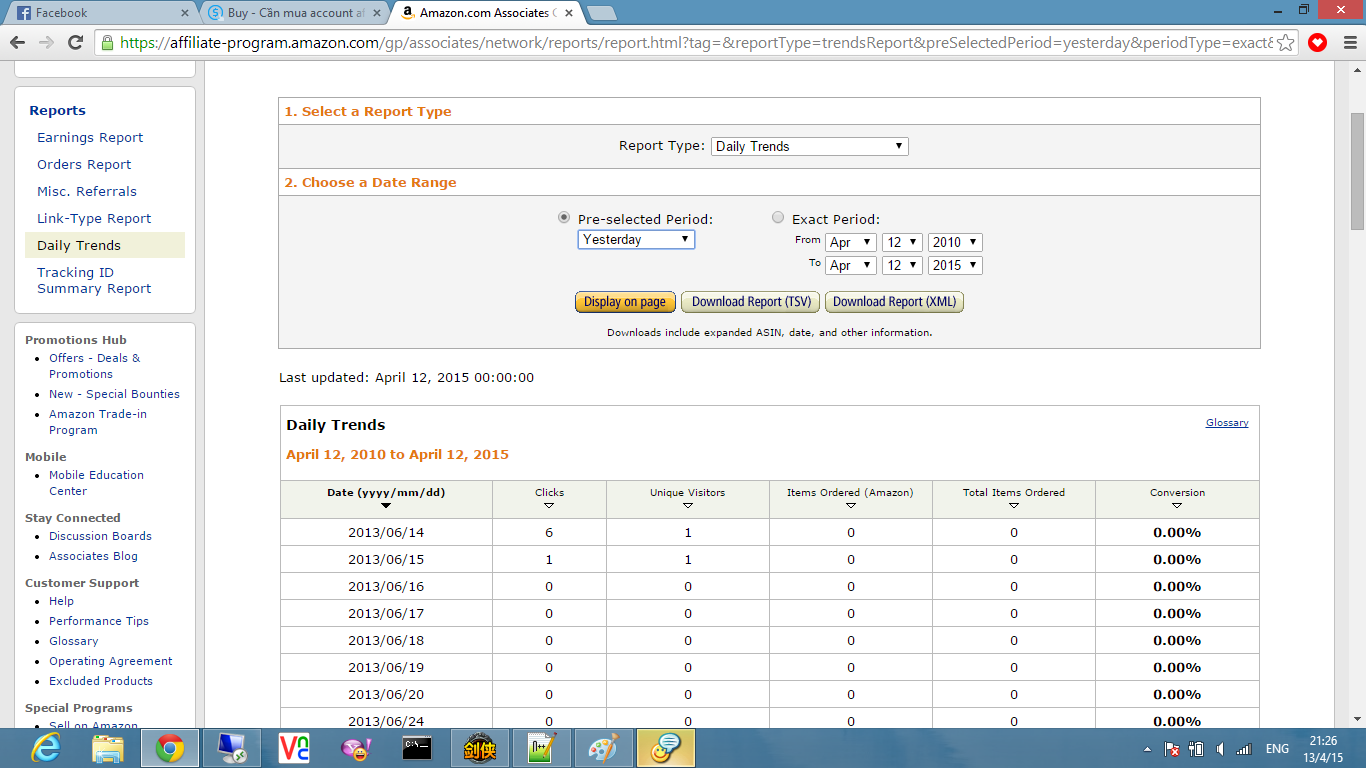Click the Chrome icon in the taskbar
1366x768 pixels.
169,748
